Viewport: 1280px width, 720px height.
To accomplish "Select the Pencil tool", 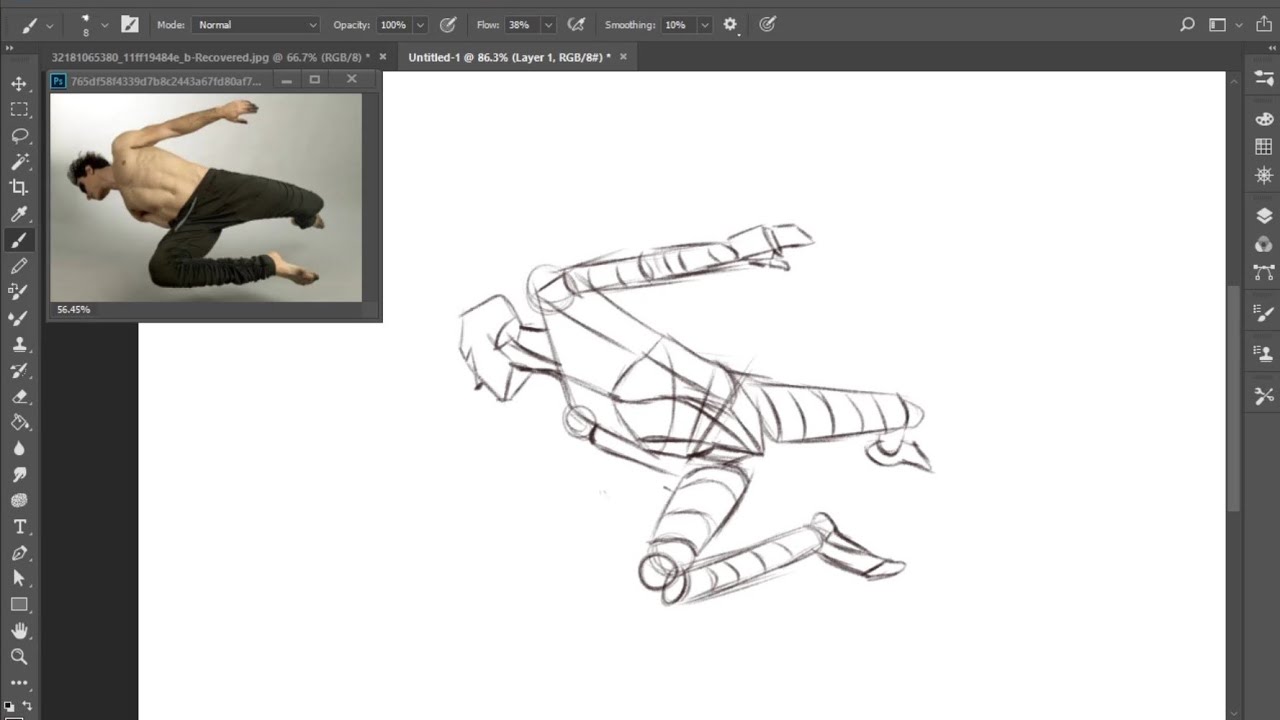I will (x=19, y=266).
